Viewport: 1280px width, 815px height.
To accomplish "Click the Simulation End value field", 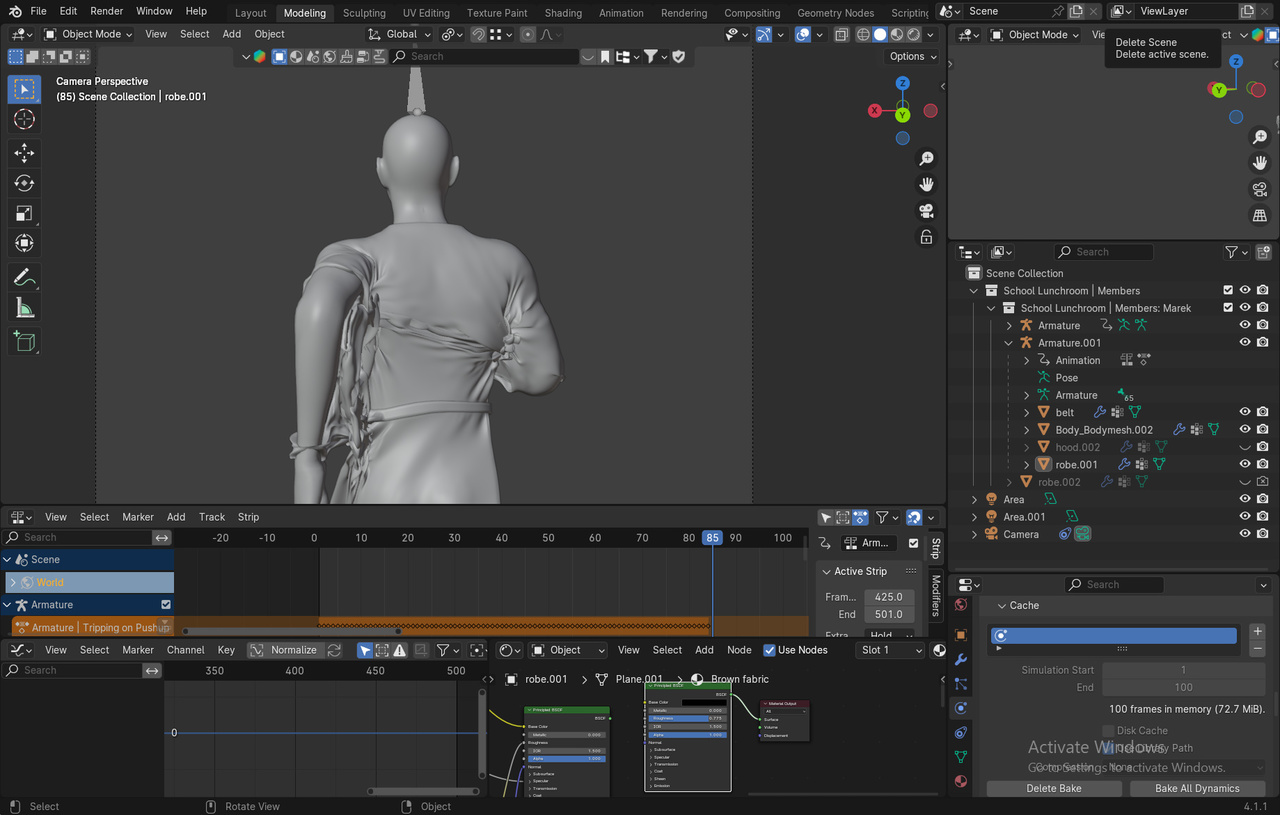I will [1183, 688].
